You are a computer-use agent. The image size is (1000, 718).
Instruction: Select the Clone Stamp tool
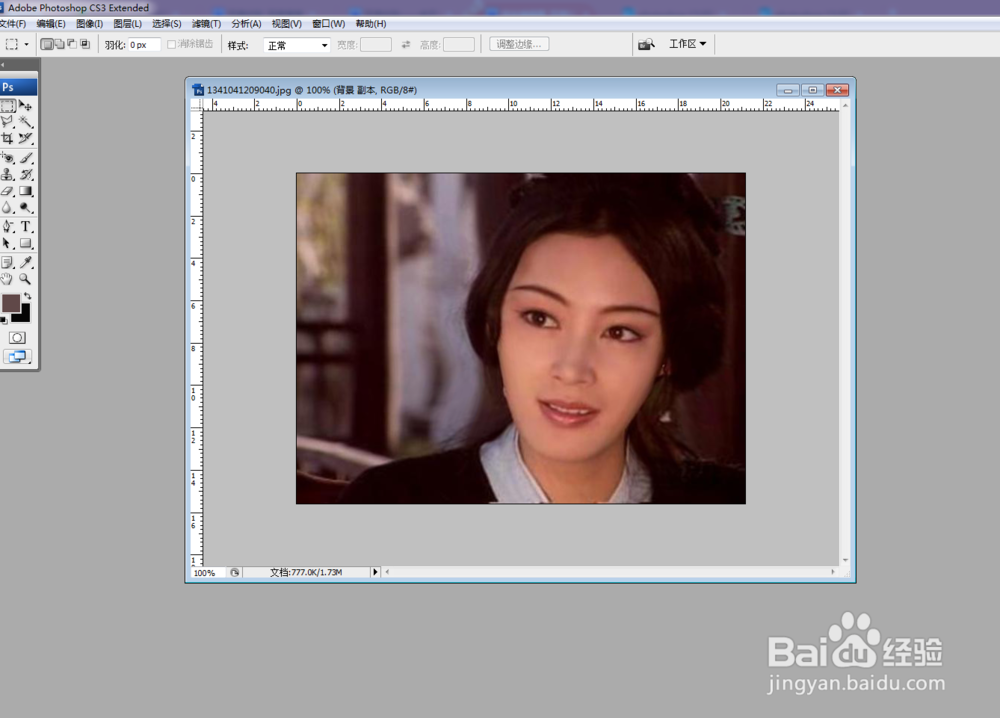tap(8, 175)
